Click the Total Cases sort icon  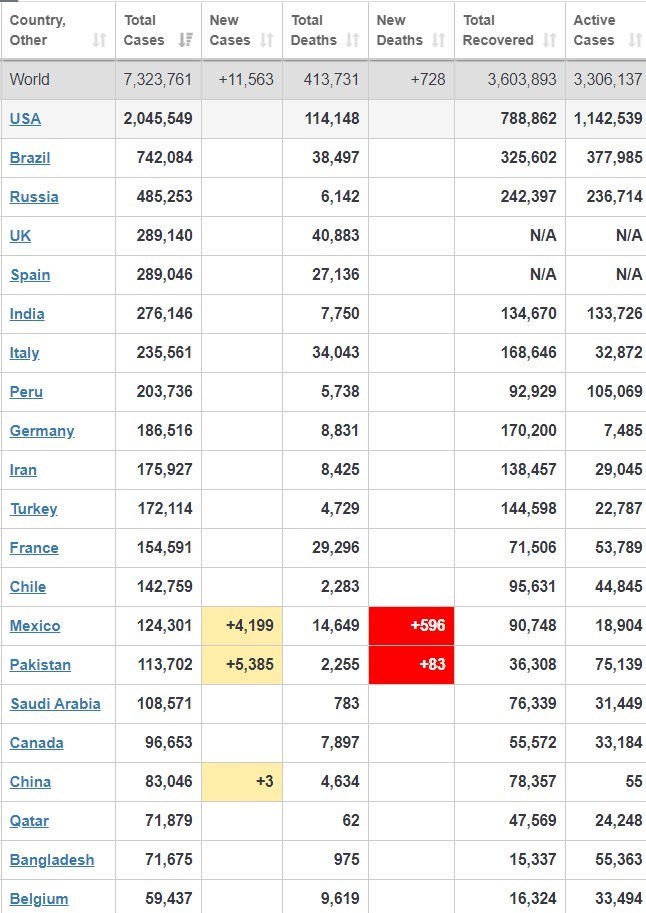(x=185, y=40)
